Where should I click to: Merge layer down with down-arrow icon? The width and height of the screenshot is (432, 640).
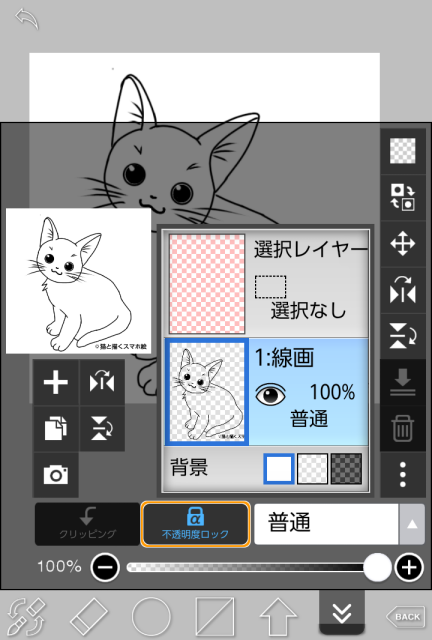(x=403, y=382)
